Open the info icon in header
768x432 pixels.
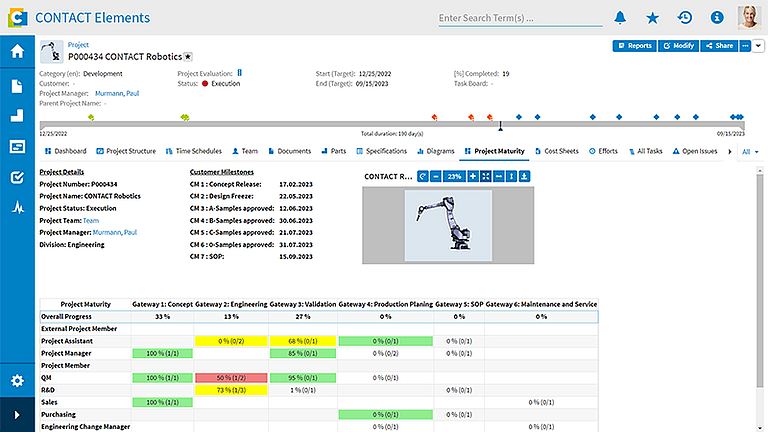click(717, 18)
